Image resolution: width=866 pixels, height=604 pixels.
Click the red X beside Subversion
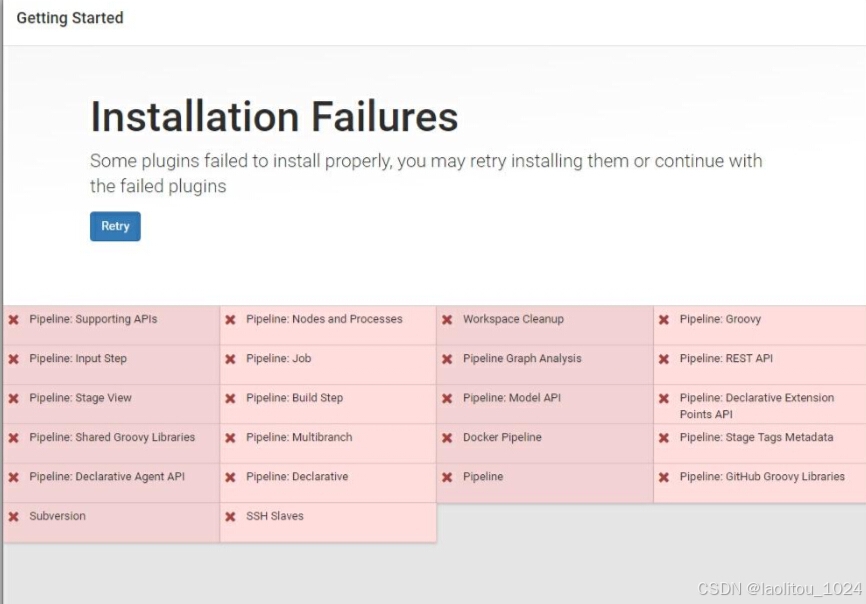coord(14,517)
